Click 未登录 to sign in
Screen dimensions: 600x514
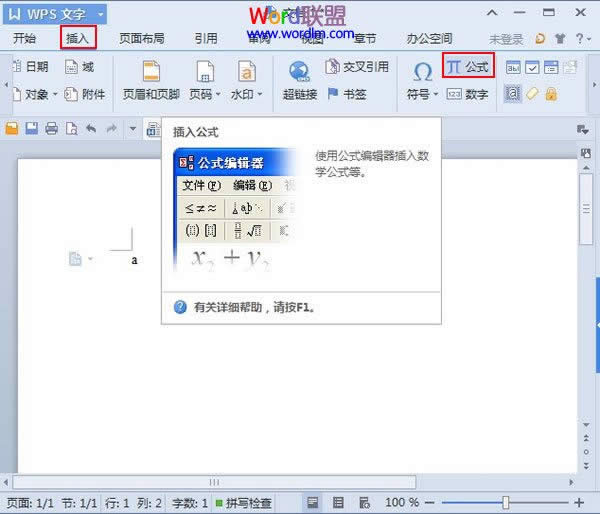tap(506, 39)
